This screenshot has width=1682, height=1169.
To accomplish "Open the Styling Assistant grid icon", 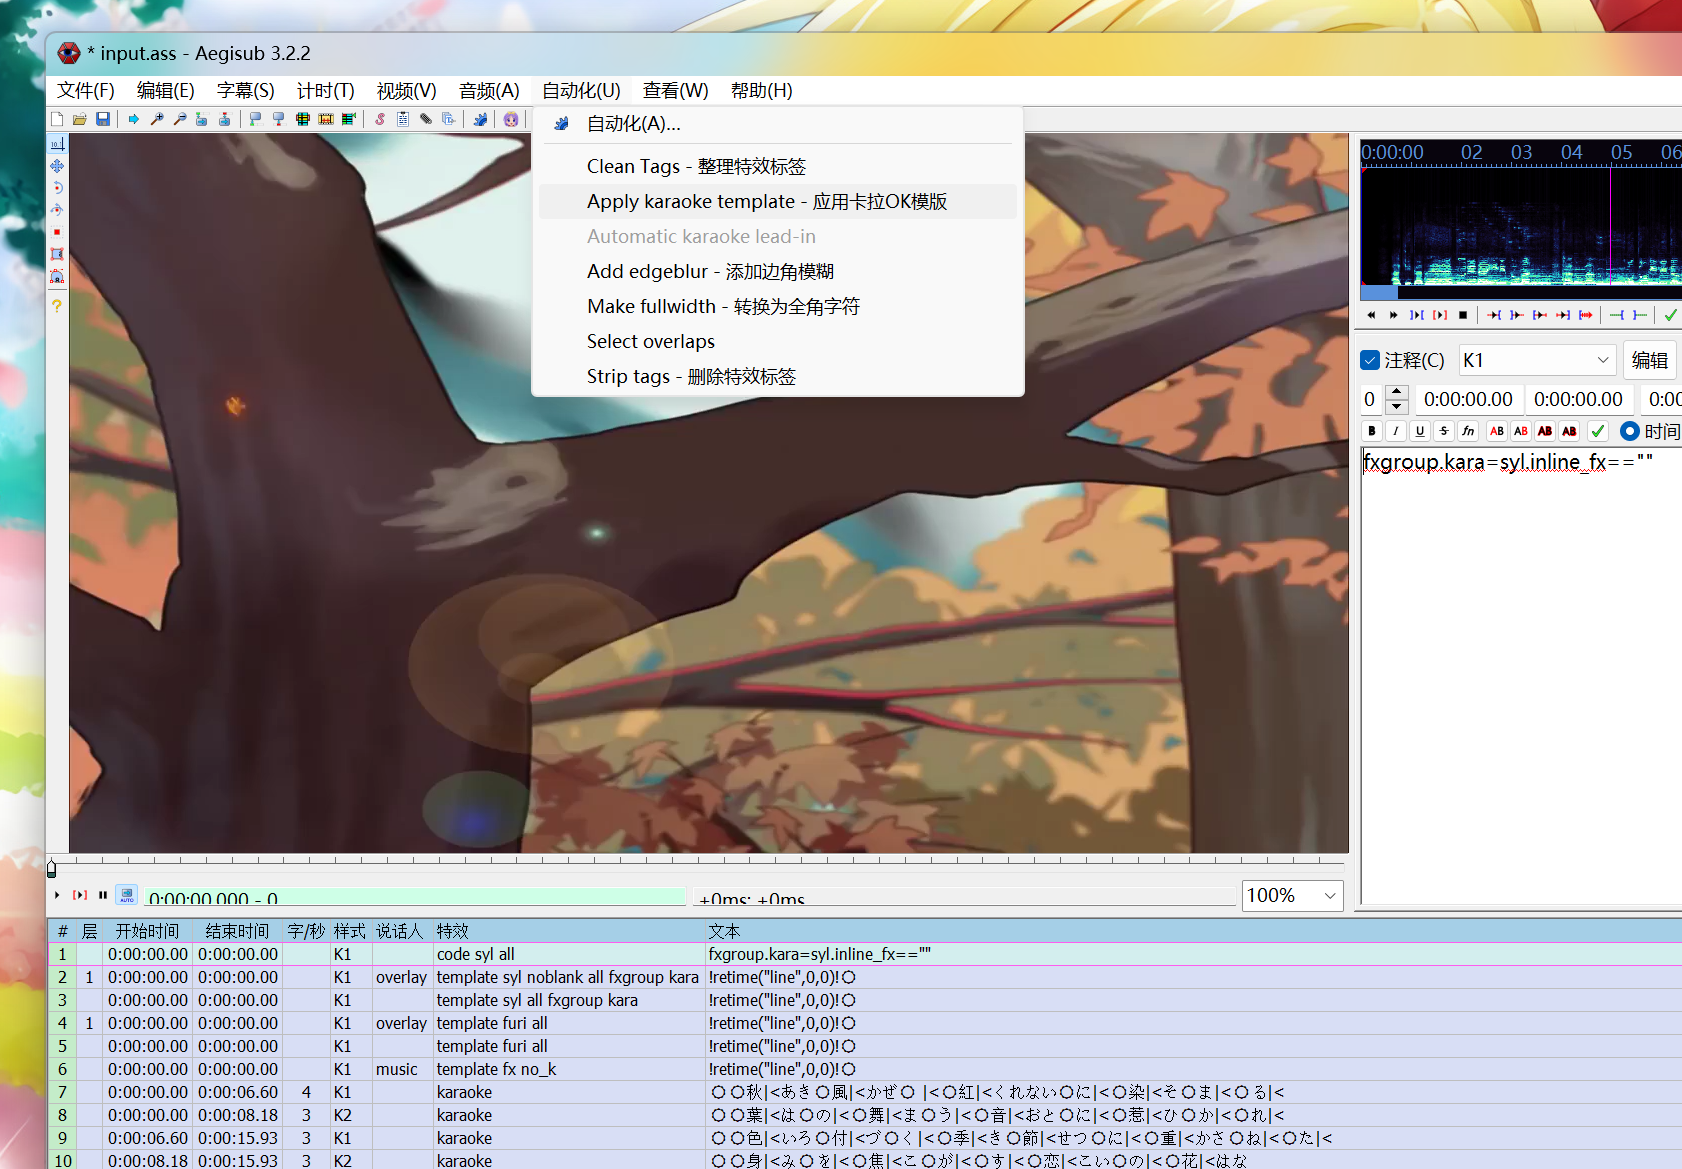I will click(x=303, y=119).
